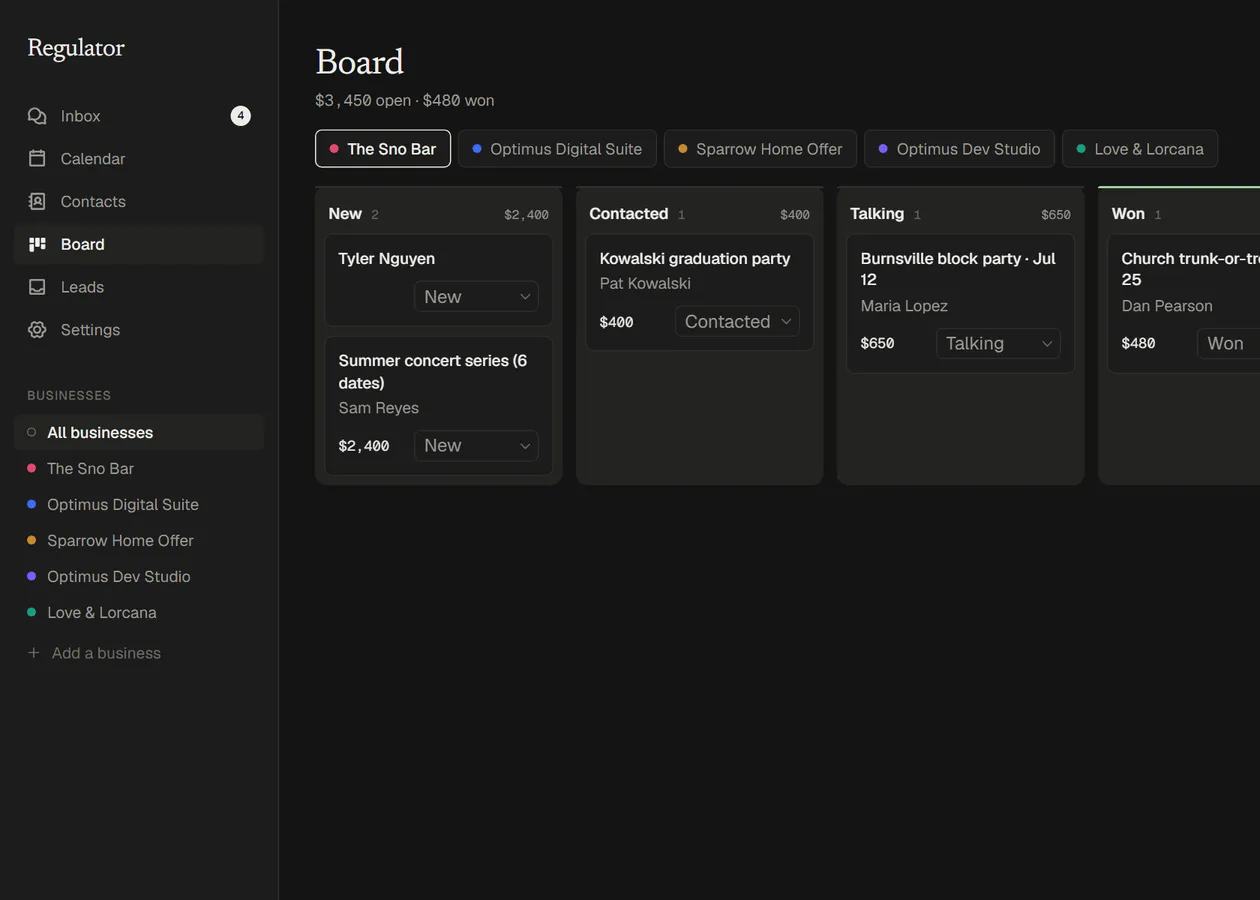The width and height of the screenshot is (1260, 900).
Task: Toggle Optimus Digital Suite filter chip
Action: click(557, 149)
